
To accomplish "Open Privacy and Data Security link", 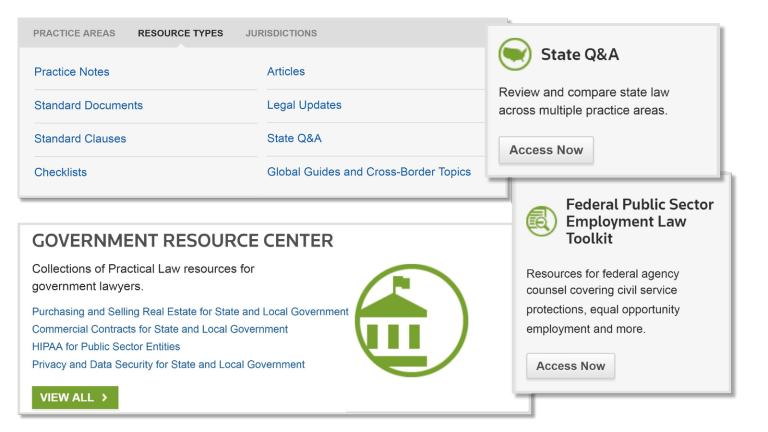I will (x=168, y=365).
